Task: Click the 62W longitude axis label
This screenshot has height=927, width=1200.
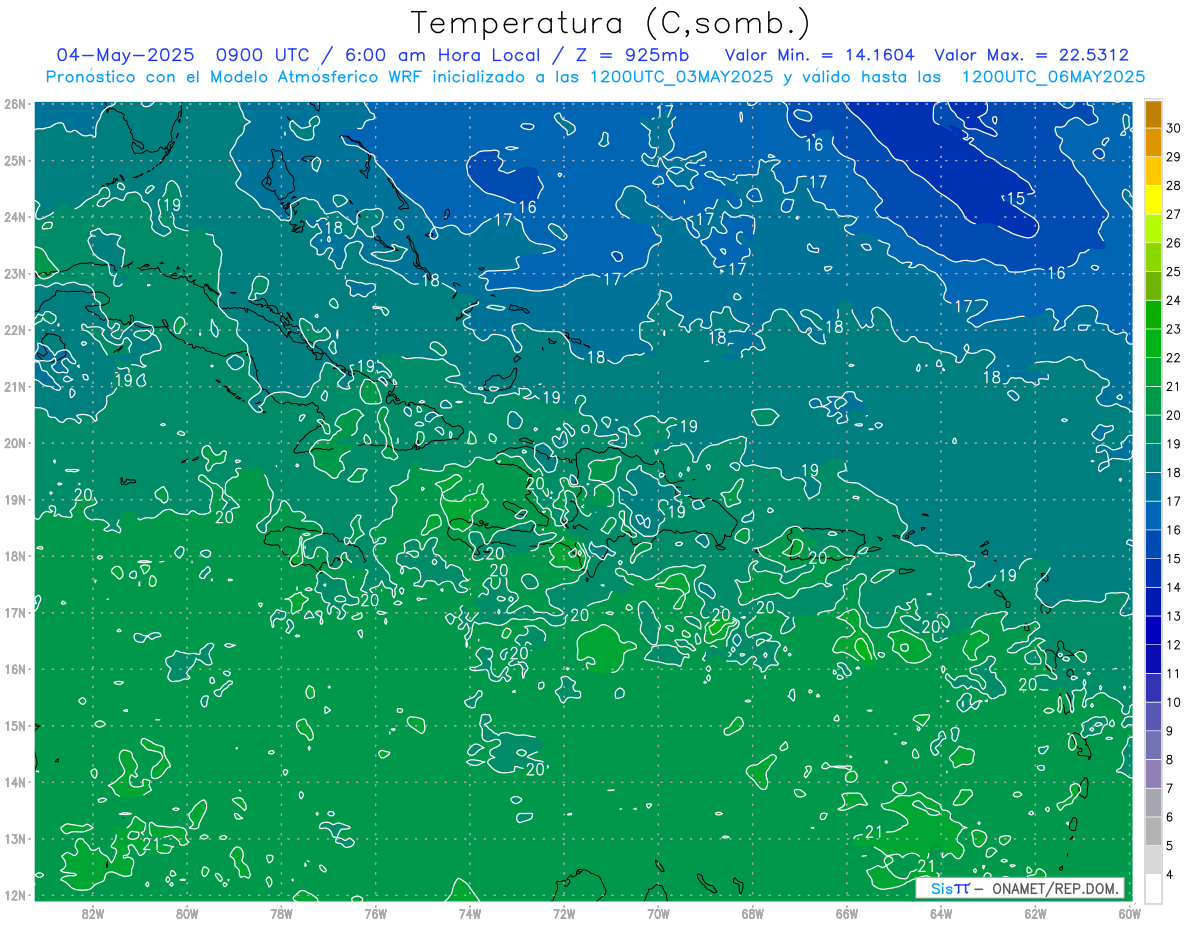Action: point(1035,912)
